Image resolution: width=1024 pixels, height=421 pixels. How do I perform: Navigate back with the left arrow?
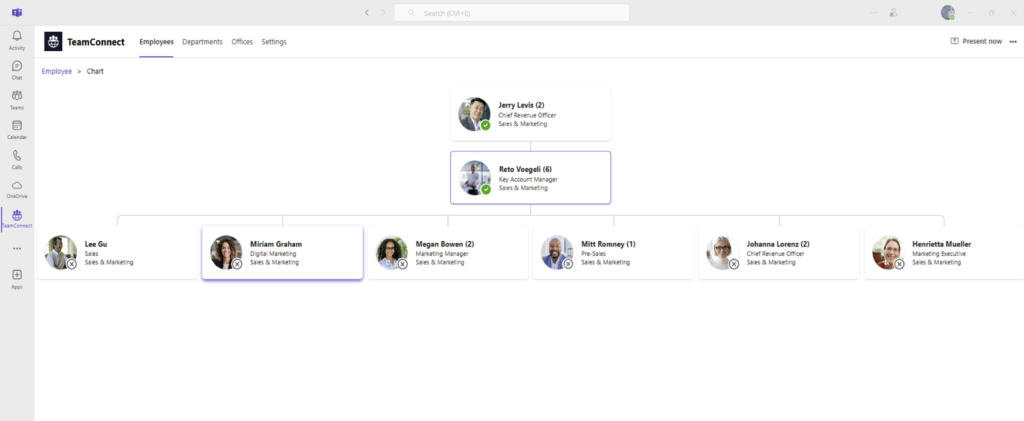(366, 12)
